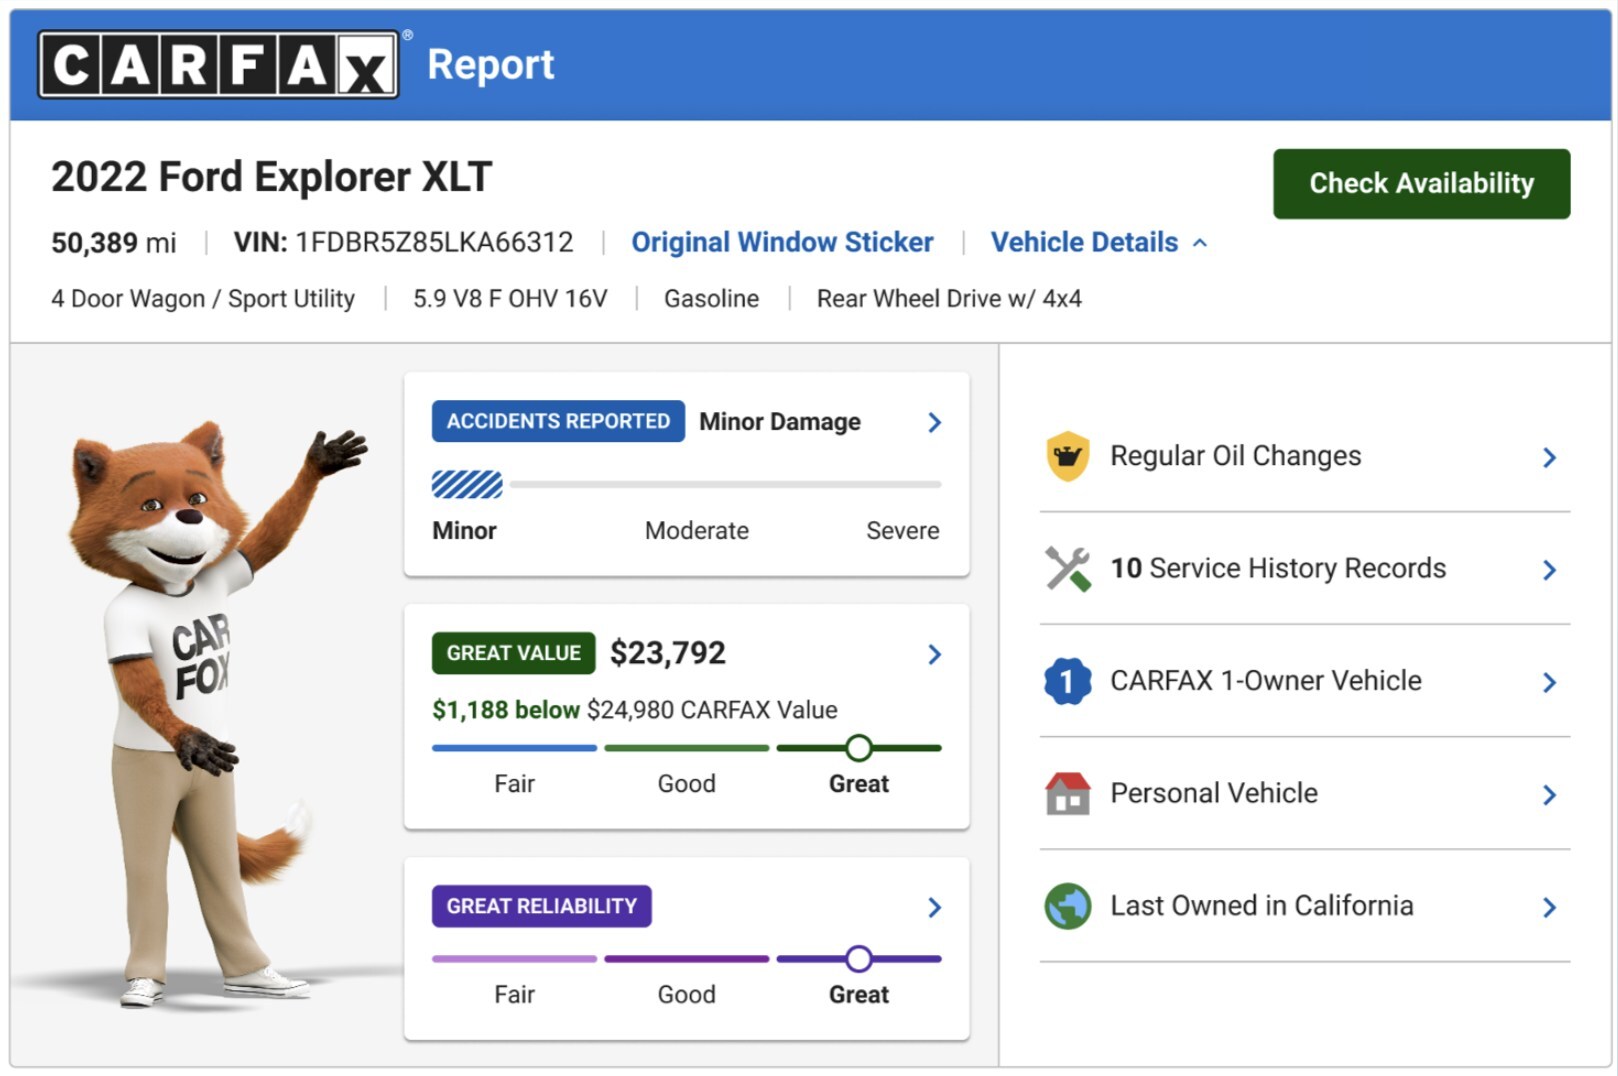Click the Personal Vehicle house icon
The width and height of the screenshot is (1618, 1076).
click(1067, 794)
